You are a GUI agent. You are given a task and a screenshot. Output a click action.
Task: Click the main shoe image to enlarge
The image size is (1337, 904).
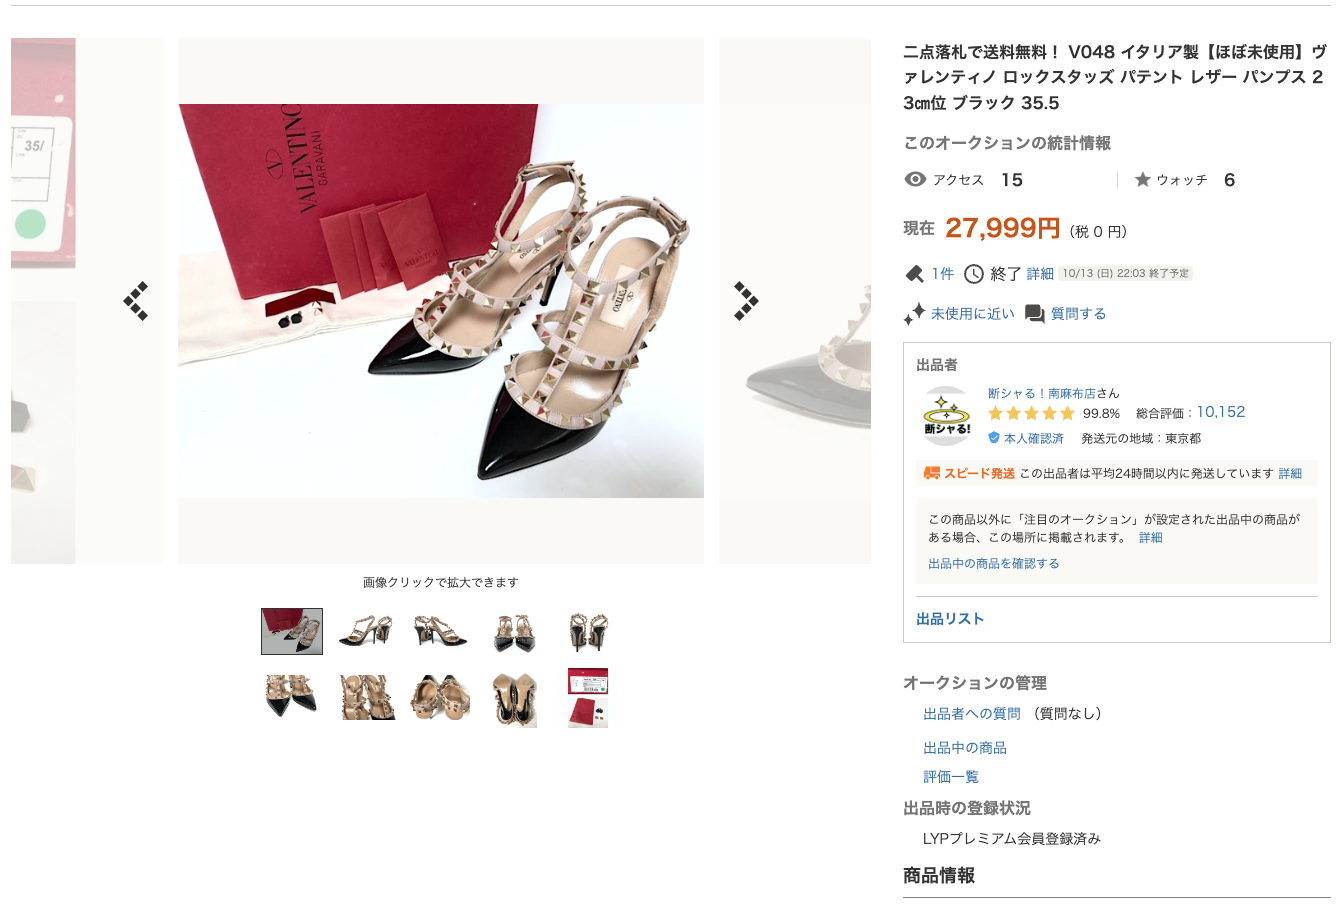pos(441,301)
